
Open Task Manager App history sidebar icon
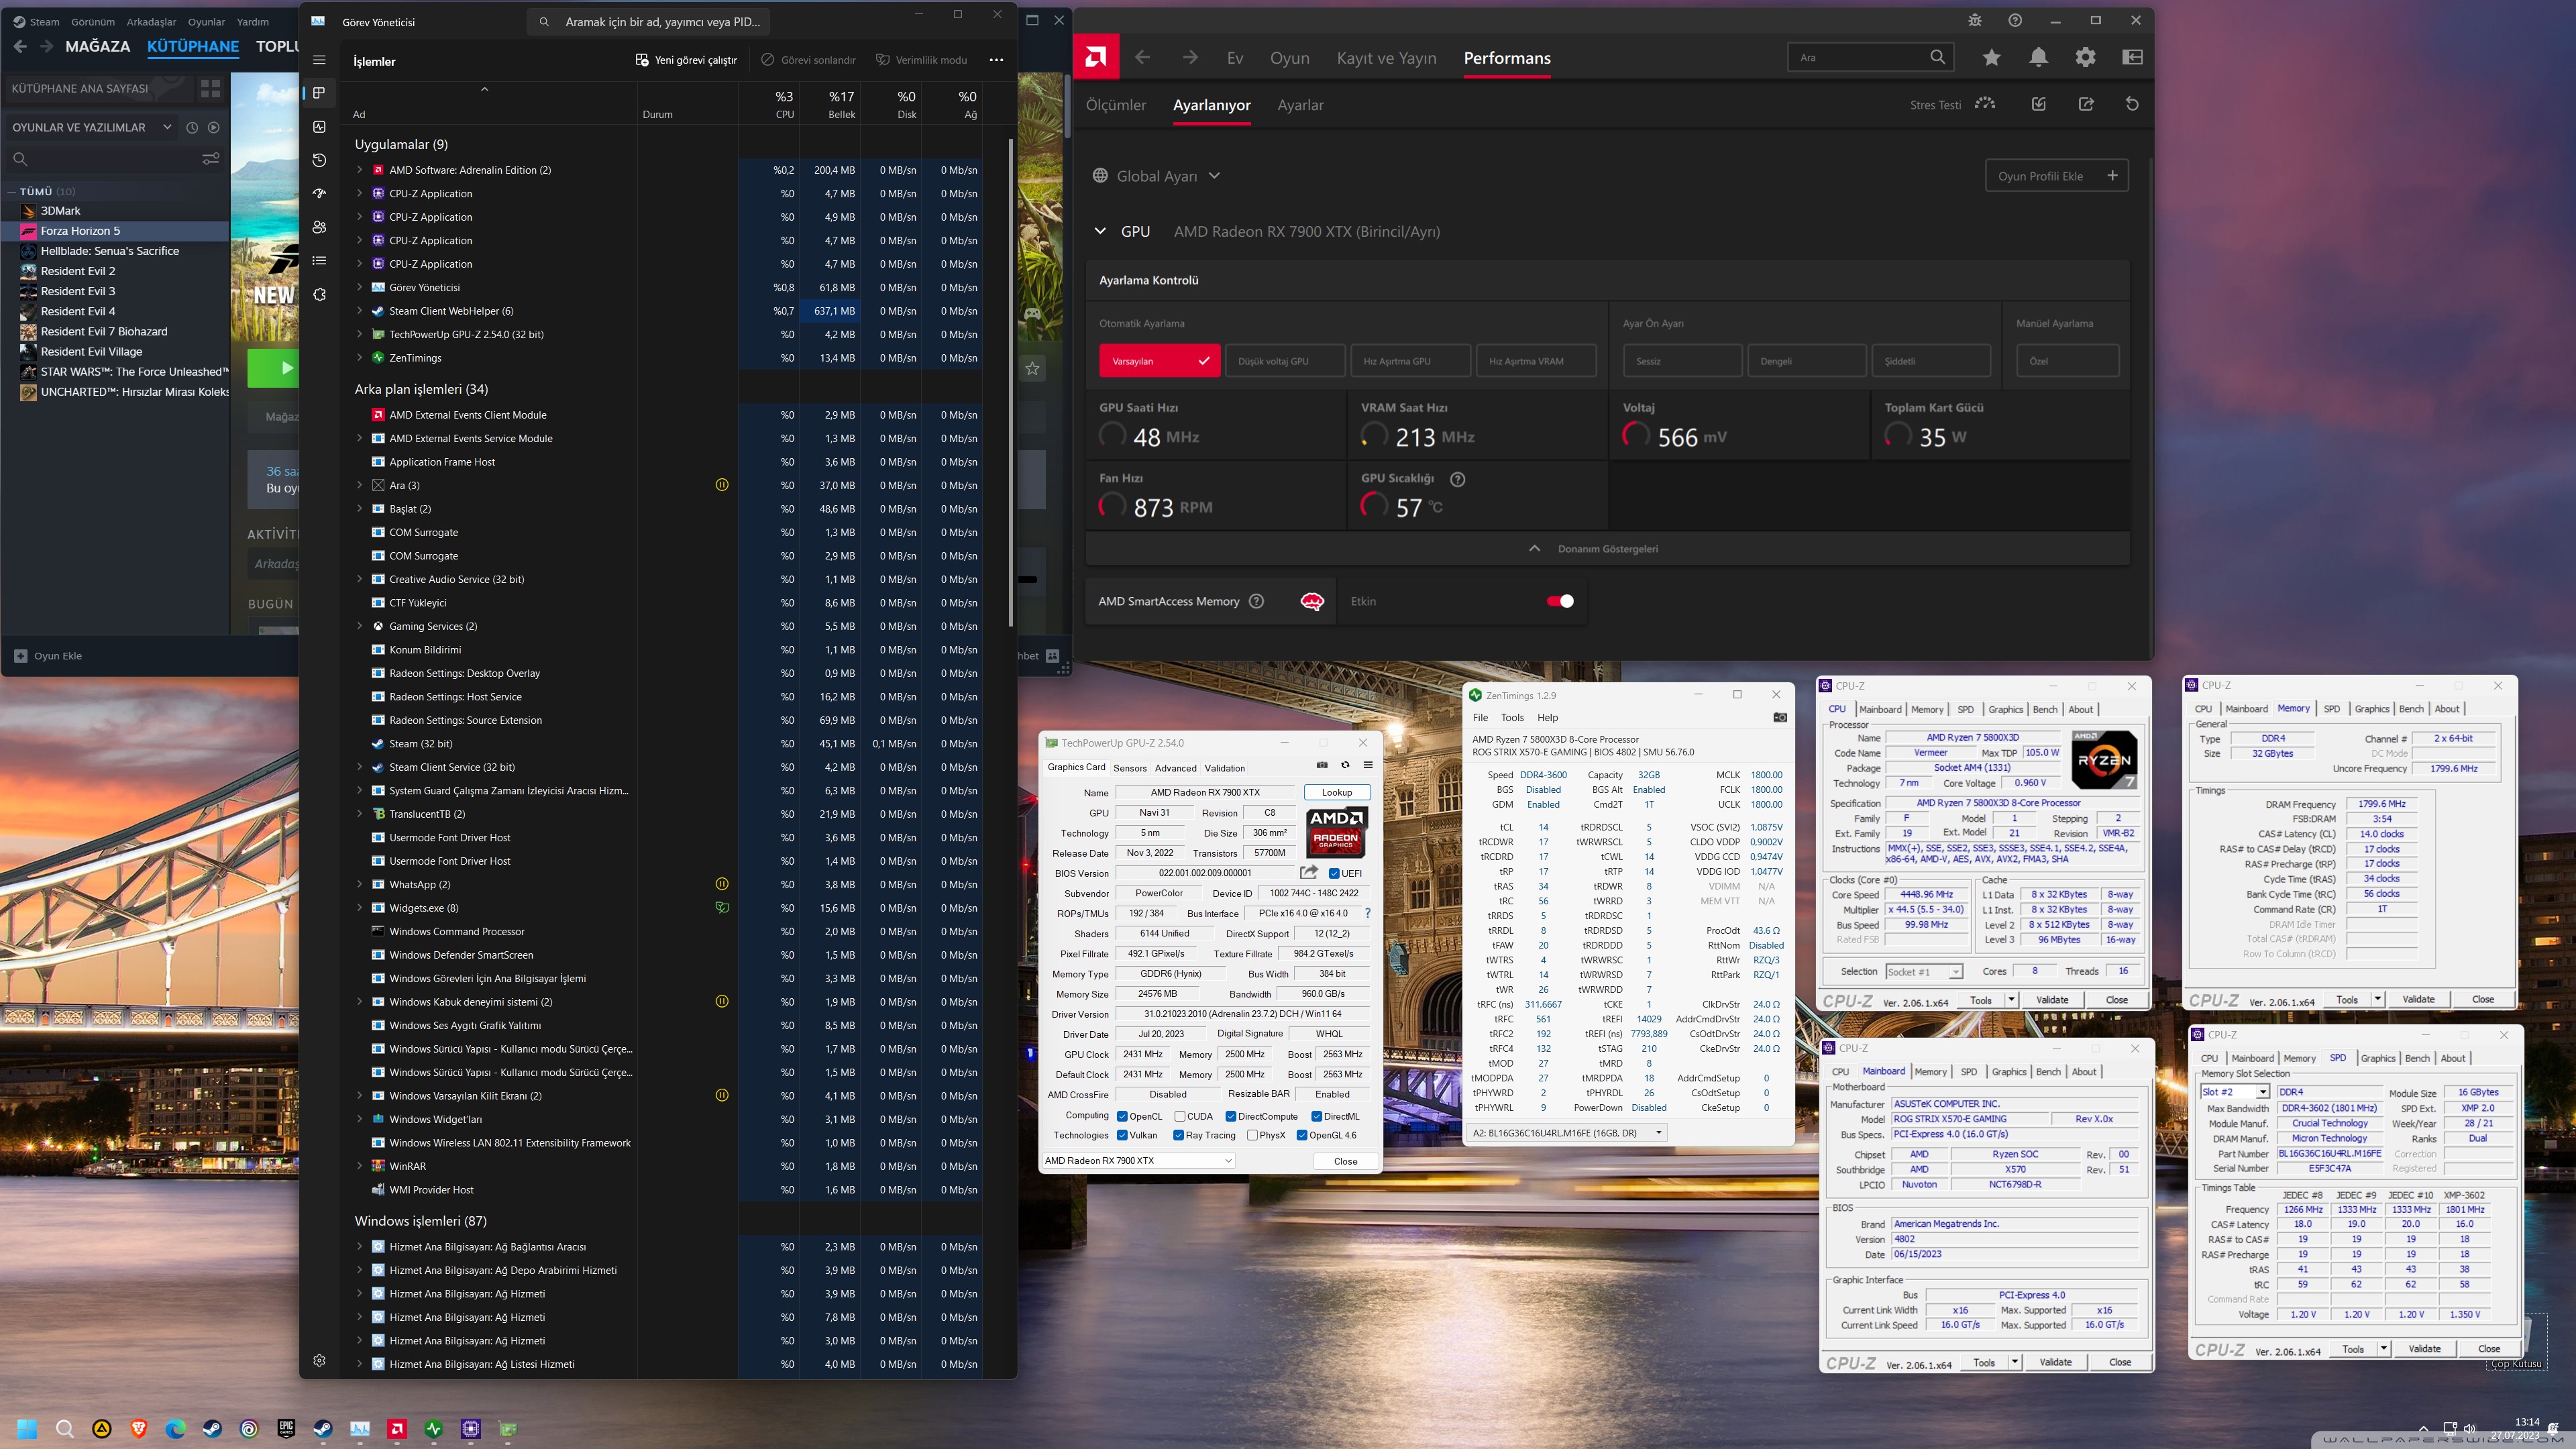tap(319, 160)
